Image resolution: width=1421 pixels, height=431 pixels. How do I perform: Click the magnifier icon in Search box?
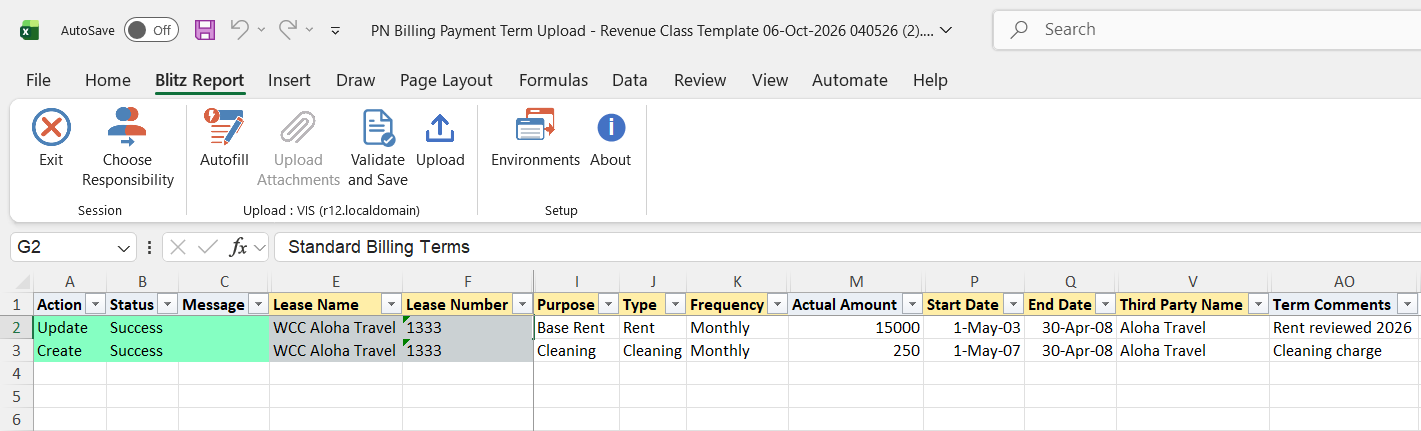pyautogui.click(x=1020, y=30)
